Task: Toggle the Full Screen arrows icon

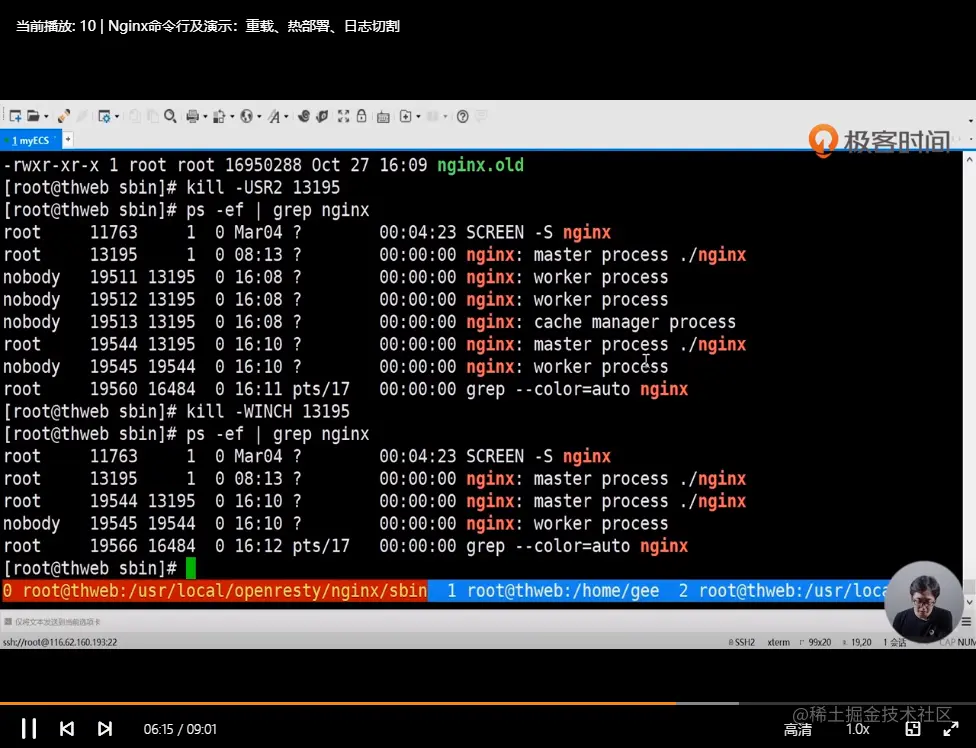Action: point(343,116)
